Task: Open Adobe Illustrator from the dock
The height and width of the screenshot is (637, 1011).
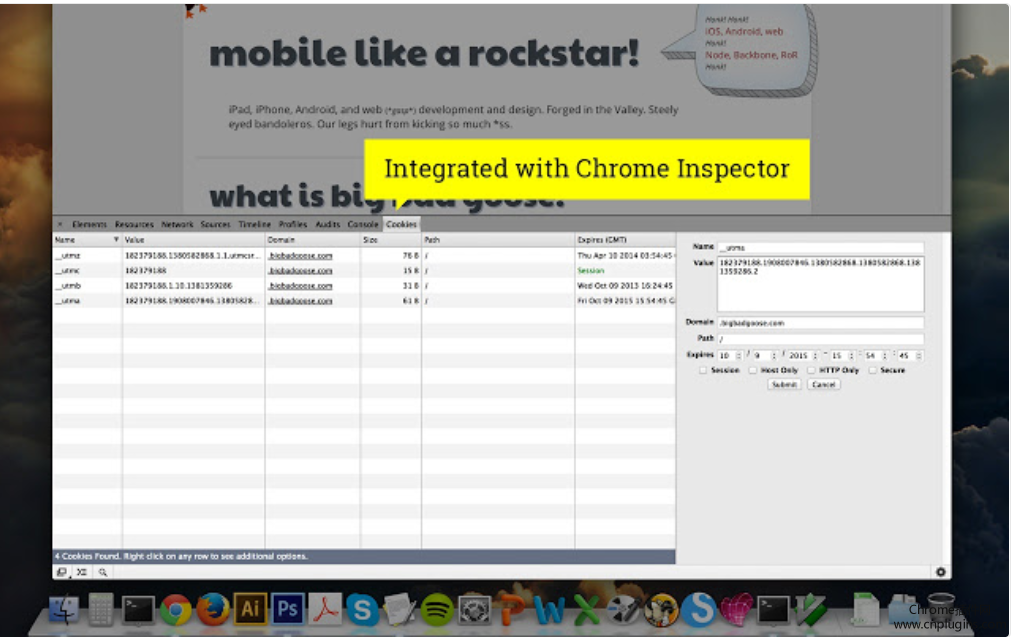Action: (x=250, y=609)
